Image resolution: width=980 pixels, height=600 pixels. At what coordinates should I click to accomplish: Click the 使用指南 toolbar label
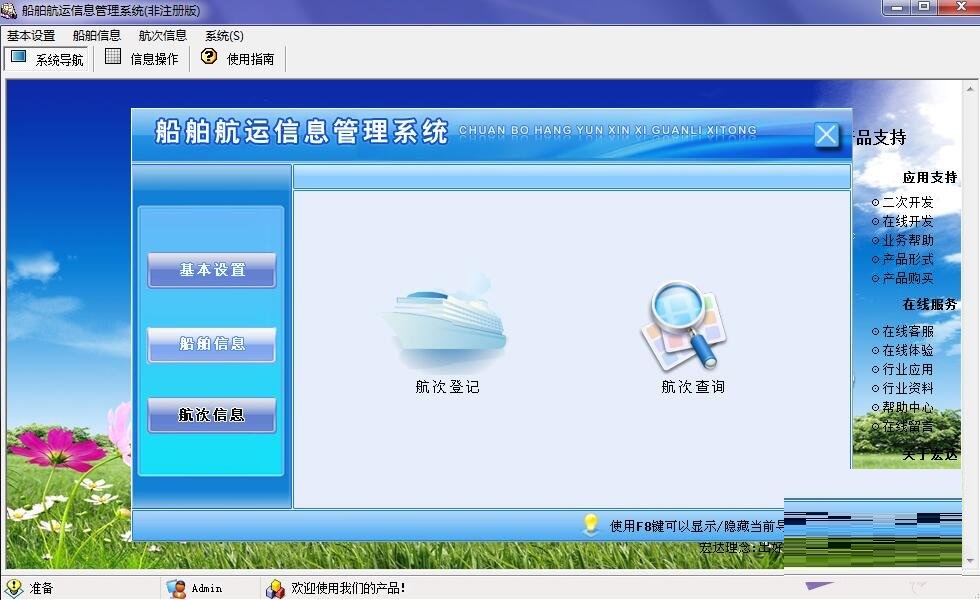pyautogui.click(x=251, y=59)
